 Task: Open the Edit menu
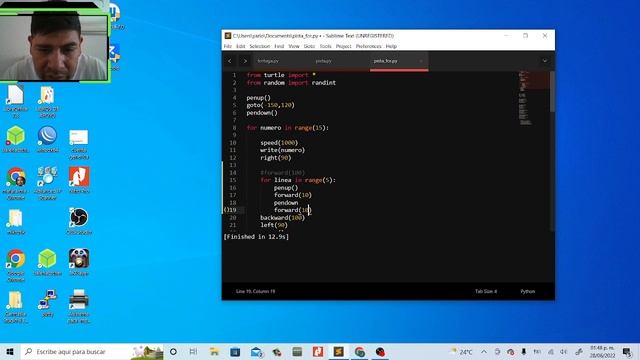pos(240,47)
